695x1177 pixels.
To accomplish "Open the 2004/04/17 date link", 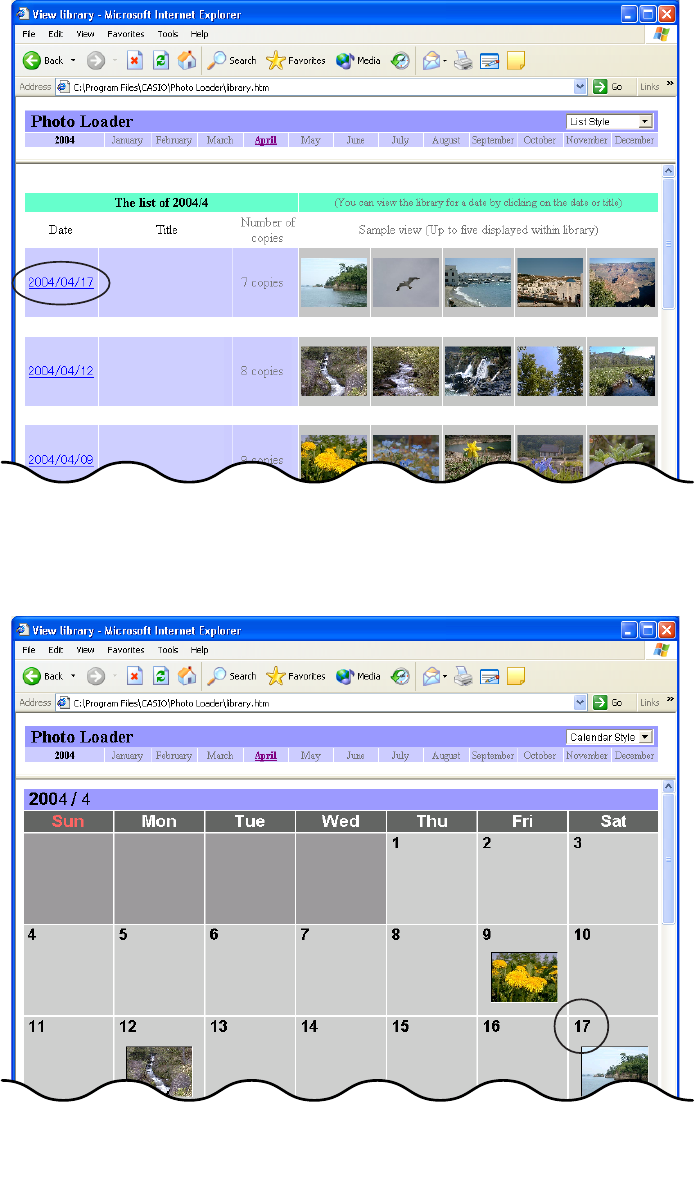I will coord(61,282).
